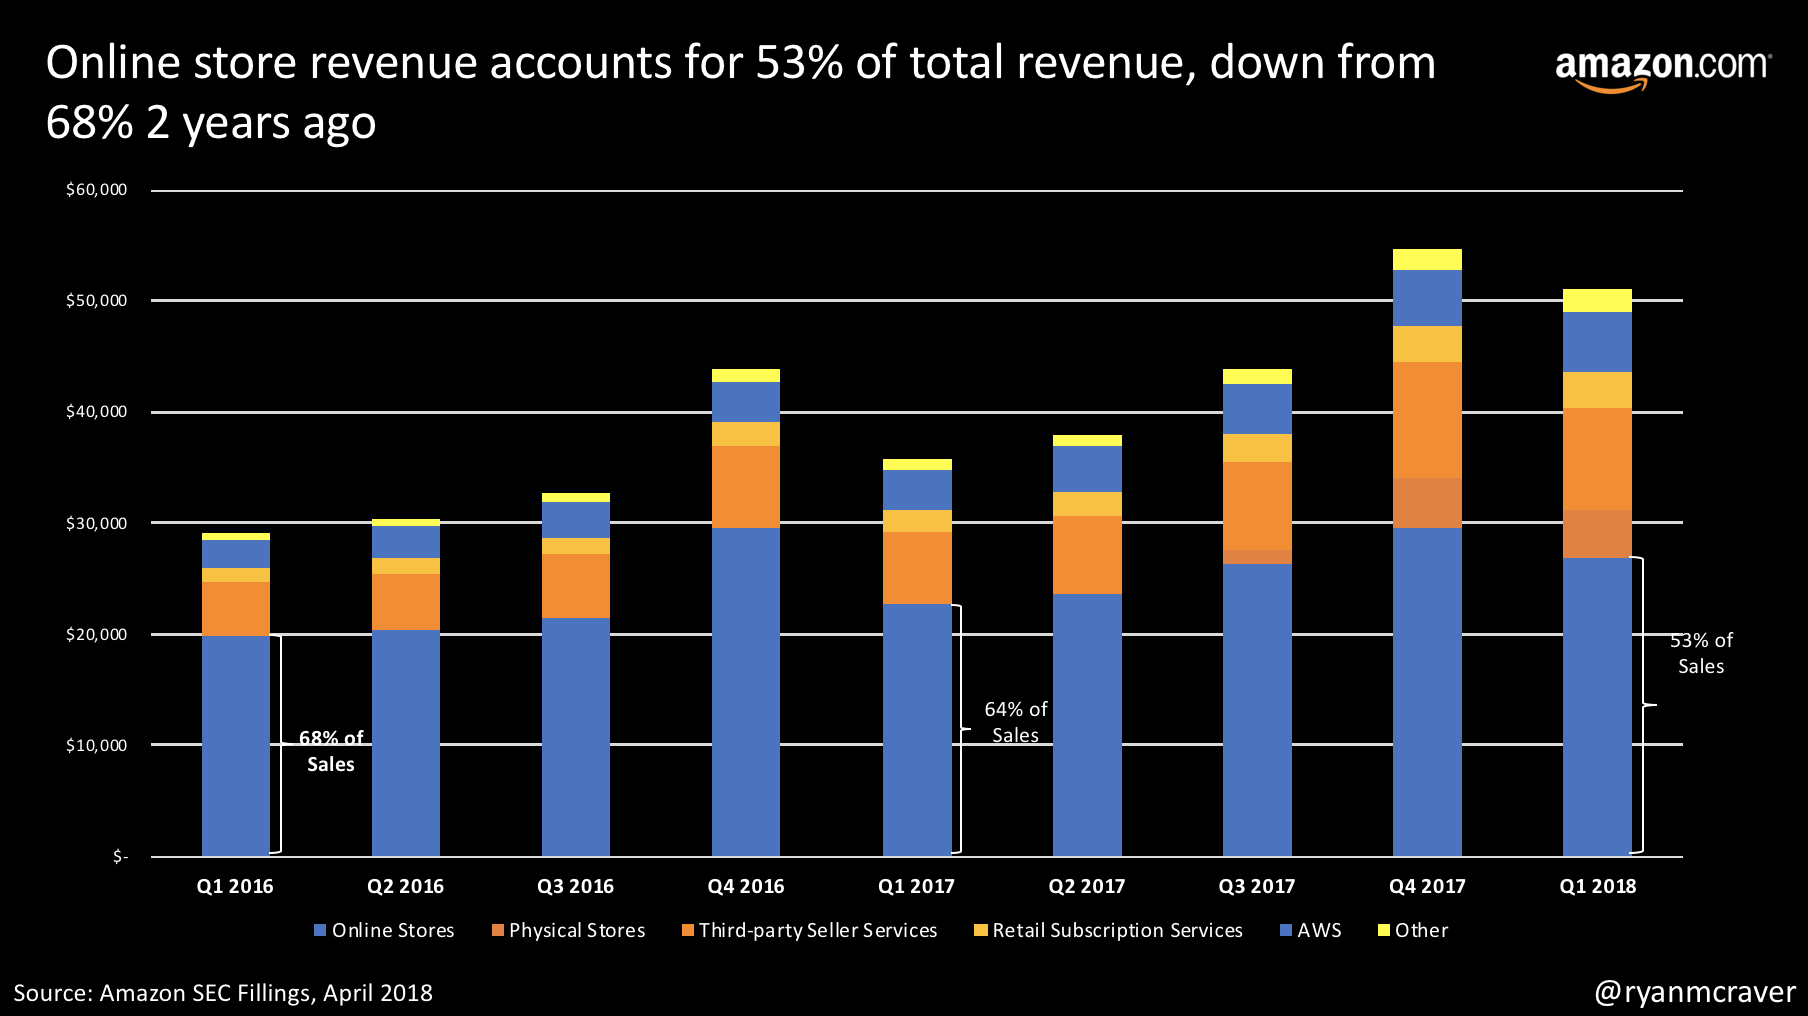The image size is (1808, 1016).
Task: Click the Other legend swatch
Action: (x=1384, y=930)
